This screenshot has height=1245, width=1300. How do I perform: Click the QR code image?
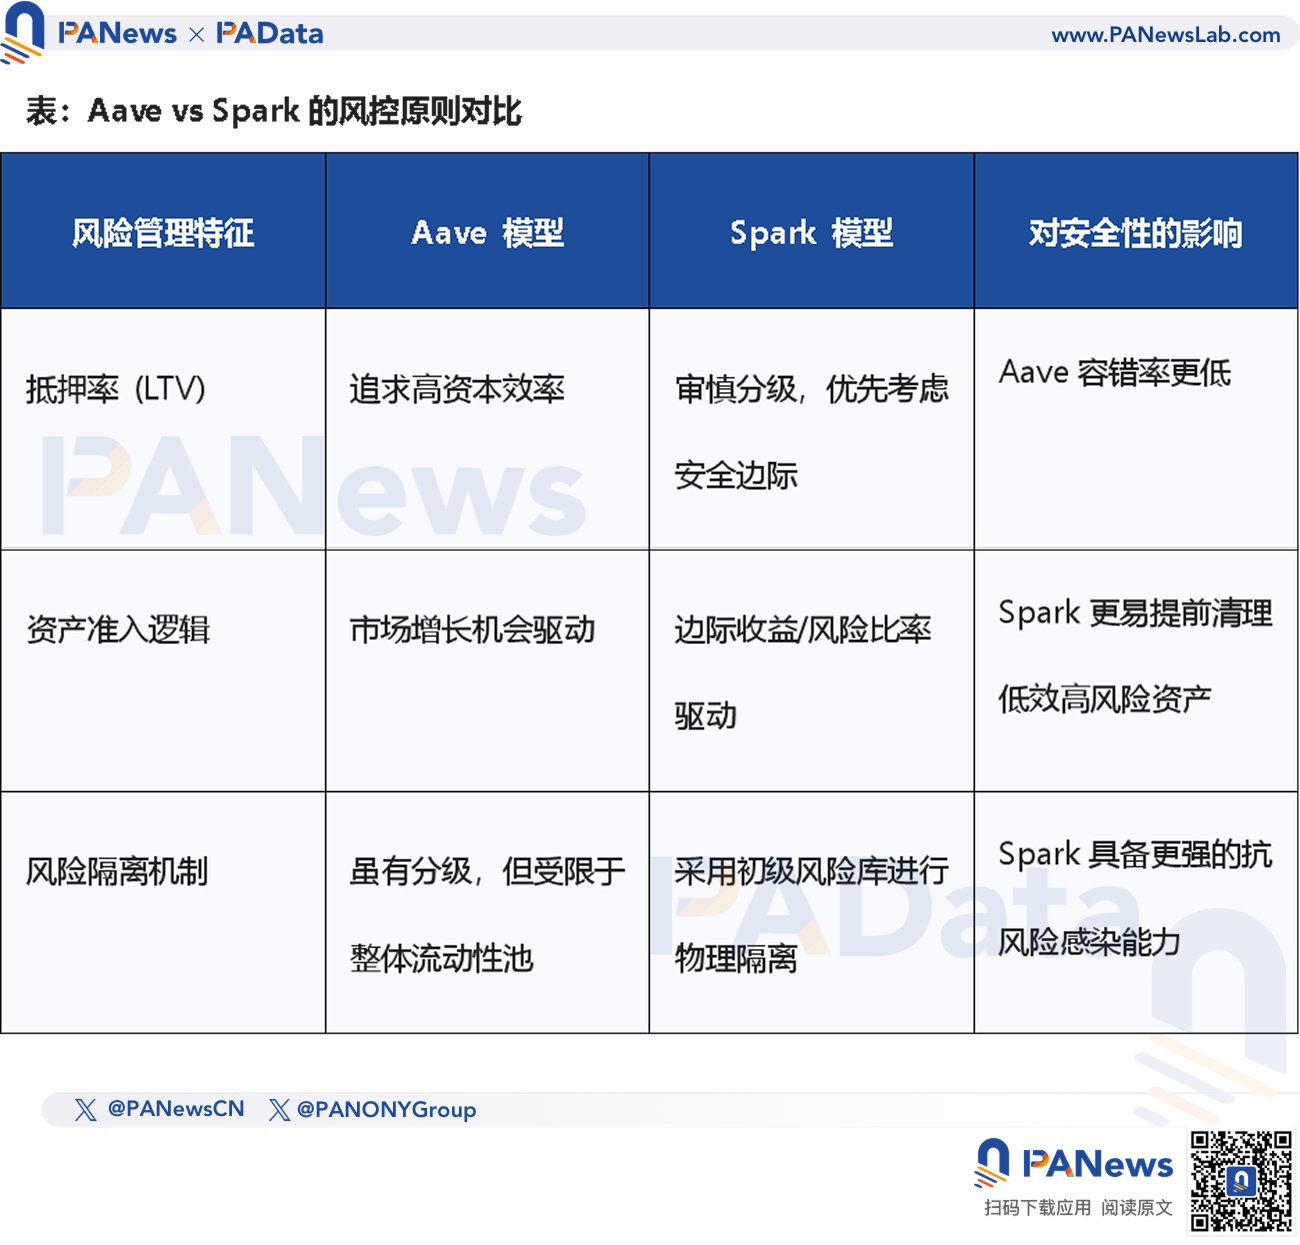click(1241, 1181)
